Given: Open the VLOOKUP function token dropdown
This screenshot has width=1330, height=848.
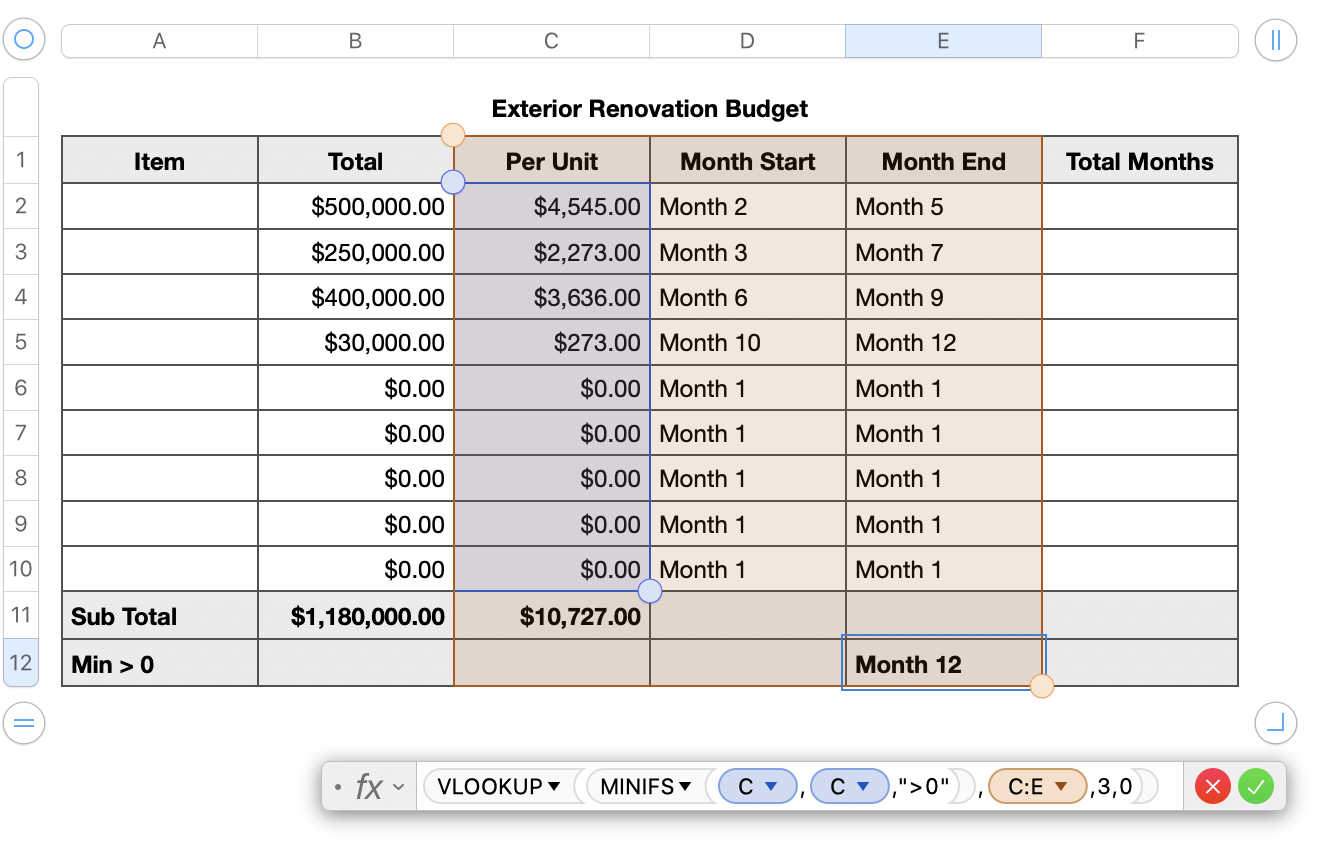Looking at the screenshot, I should click(x=553, y=787).
